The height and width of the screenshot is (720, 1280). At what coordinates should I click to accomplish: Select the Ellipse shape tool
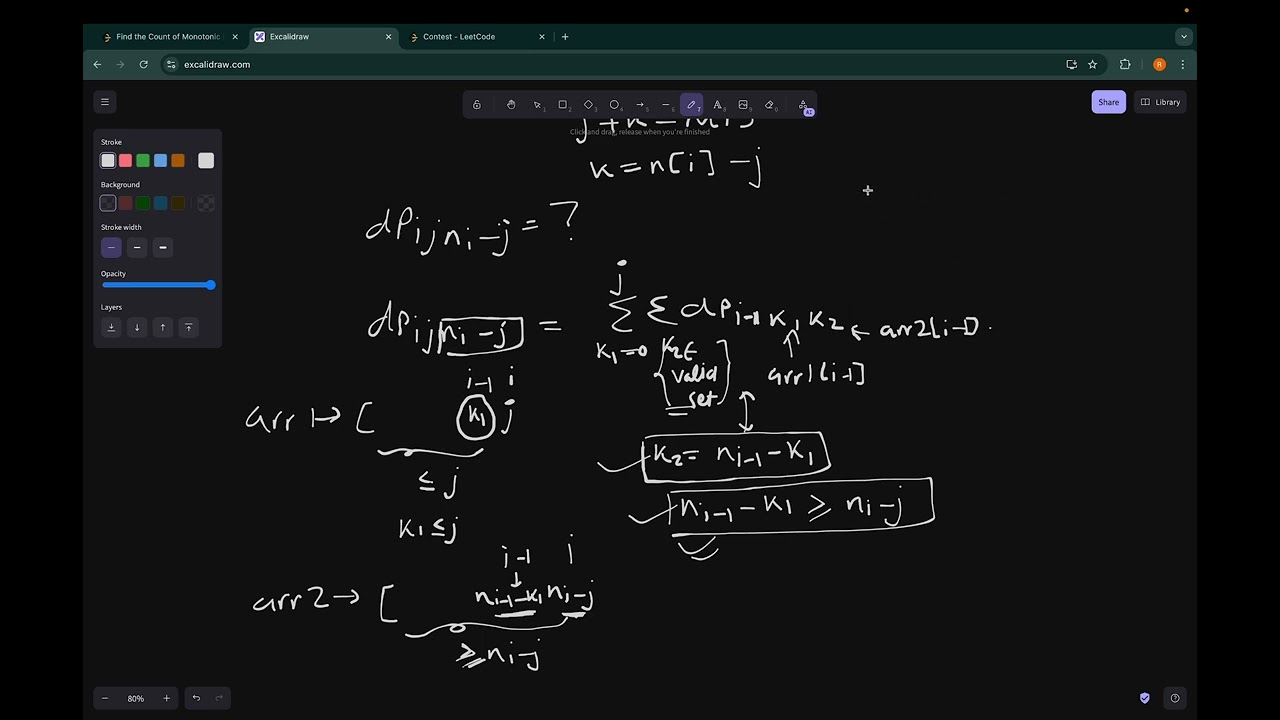tap(615, 105)
